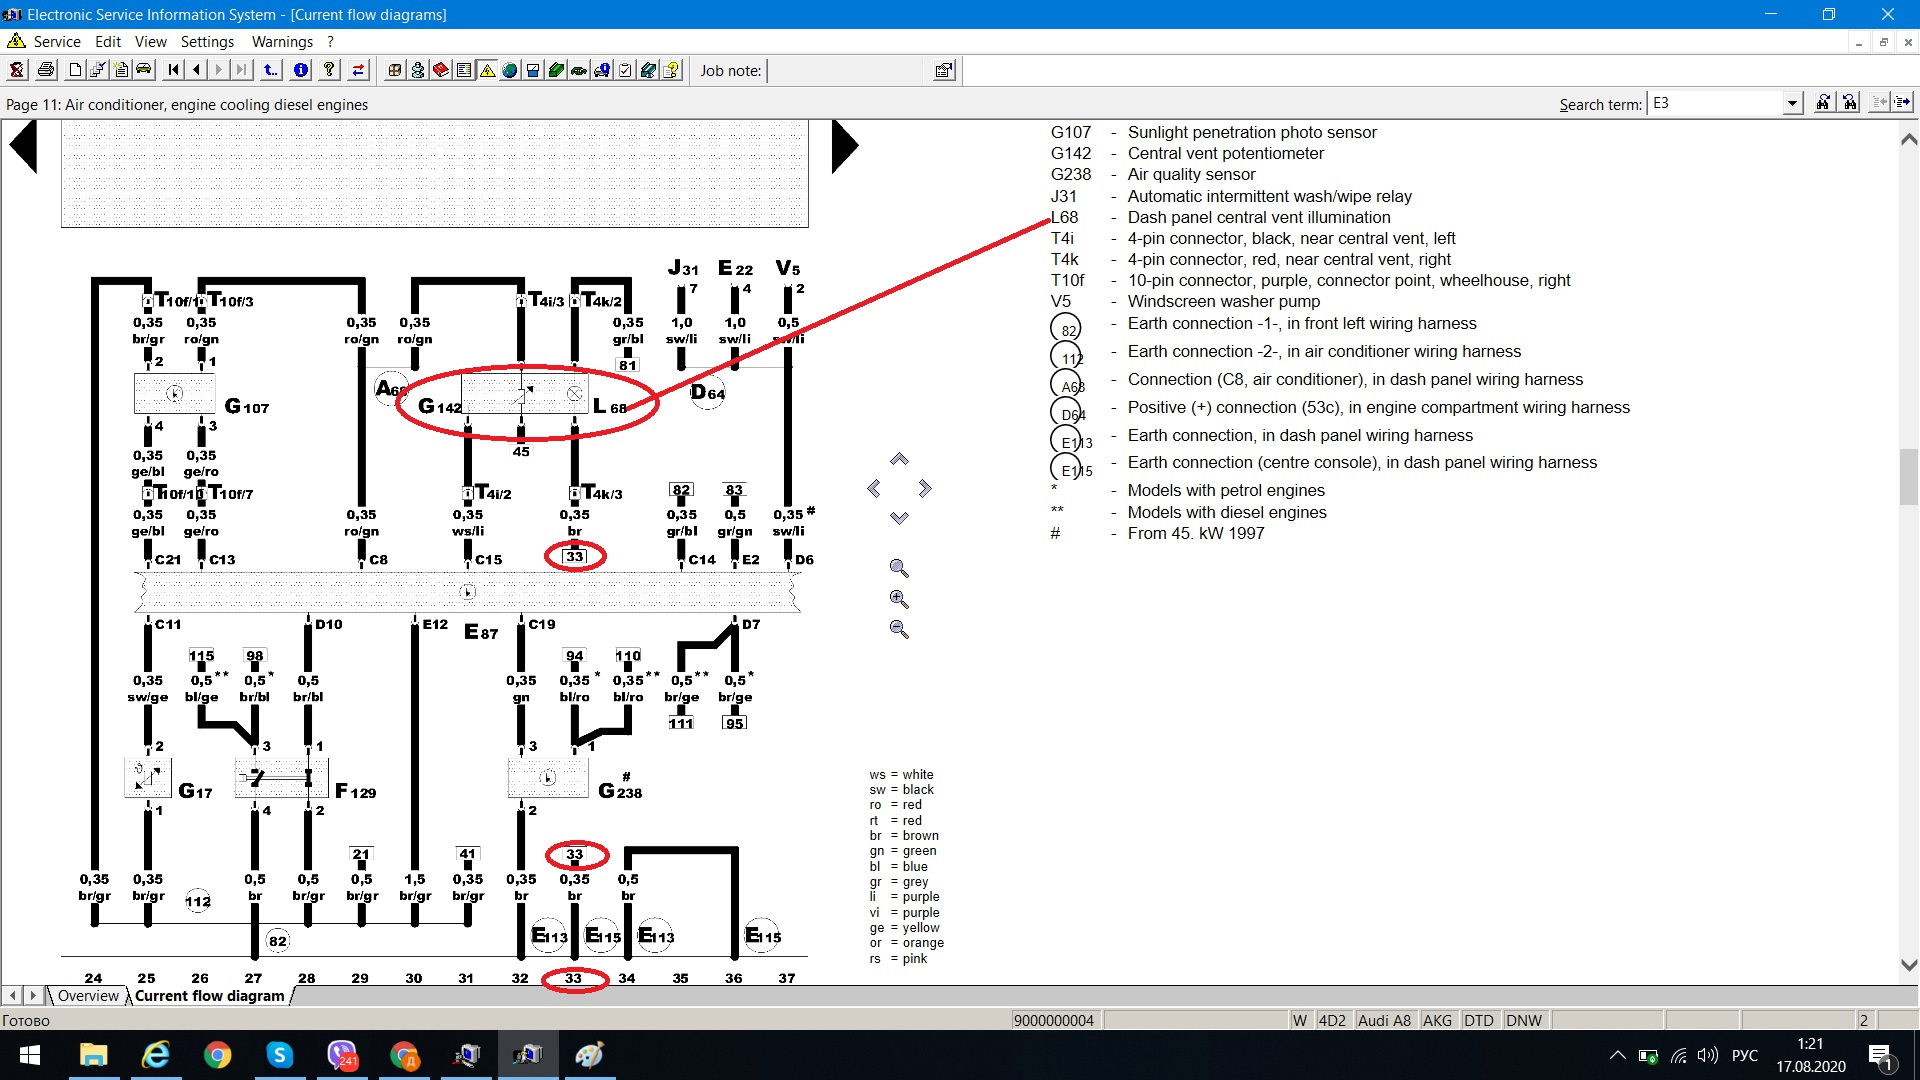Screen dimensions: 1920x1080
Task: Pan diagram up with the up chevron
Action: (x=899, y=459)
